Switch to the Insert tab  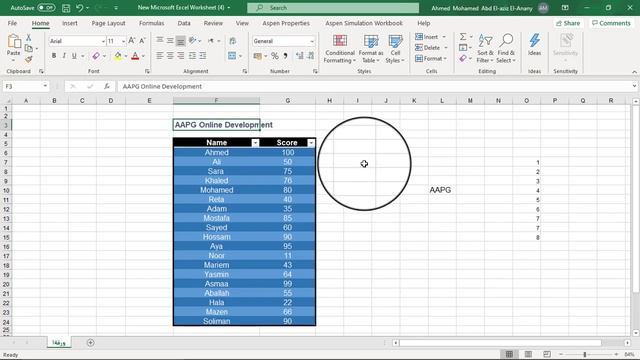[x=70, y=23]
